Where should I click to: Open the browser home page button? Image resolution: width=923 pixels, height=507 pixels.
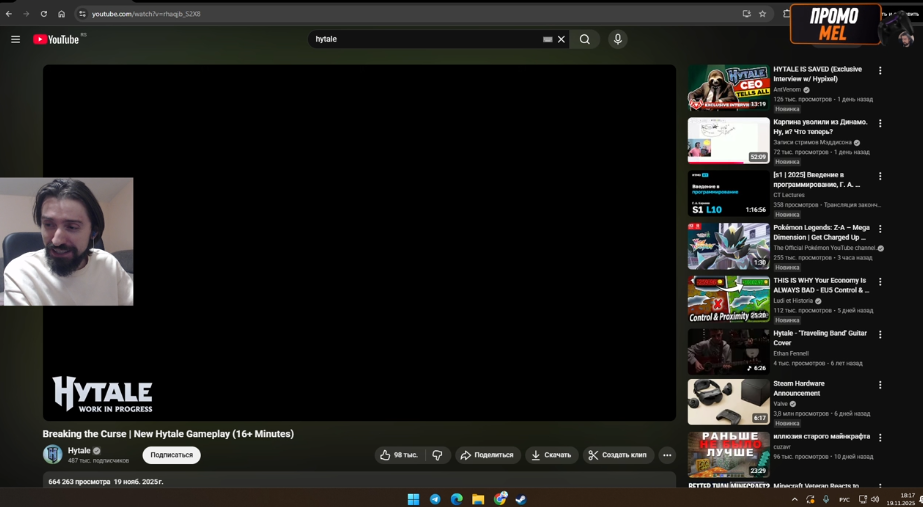(61, 14)
